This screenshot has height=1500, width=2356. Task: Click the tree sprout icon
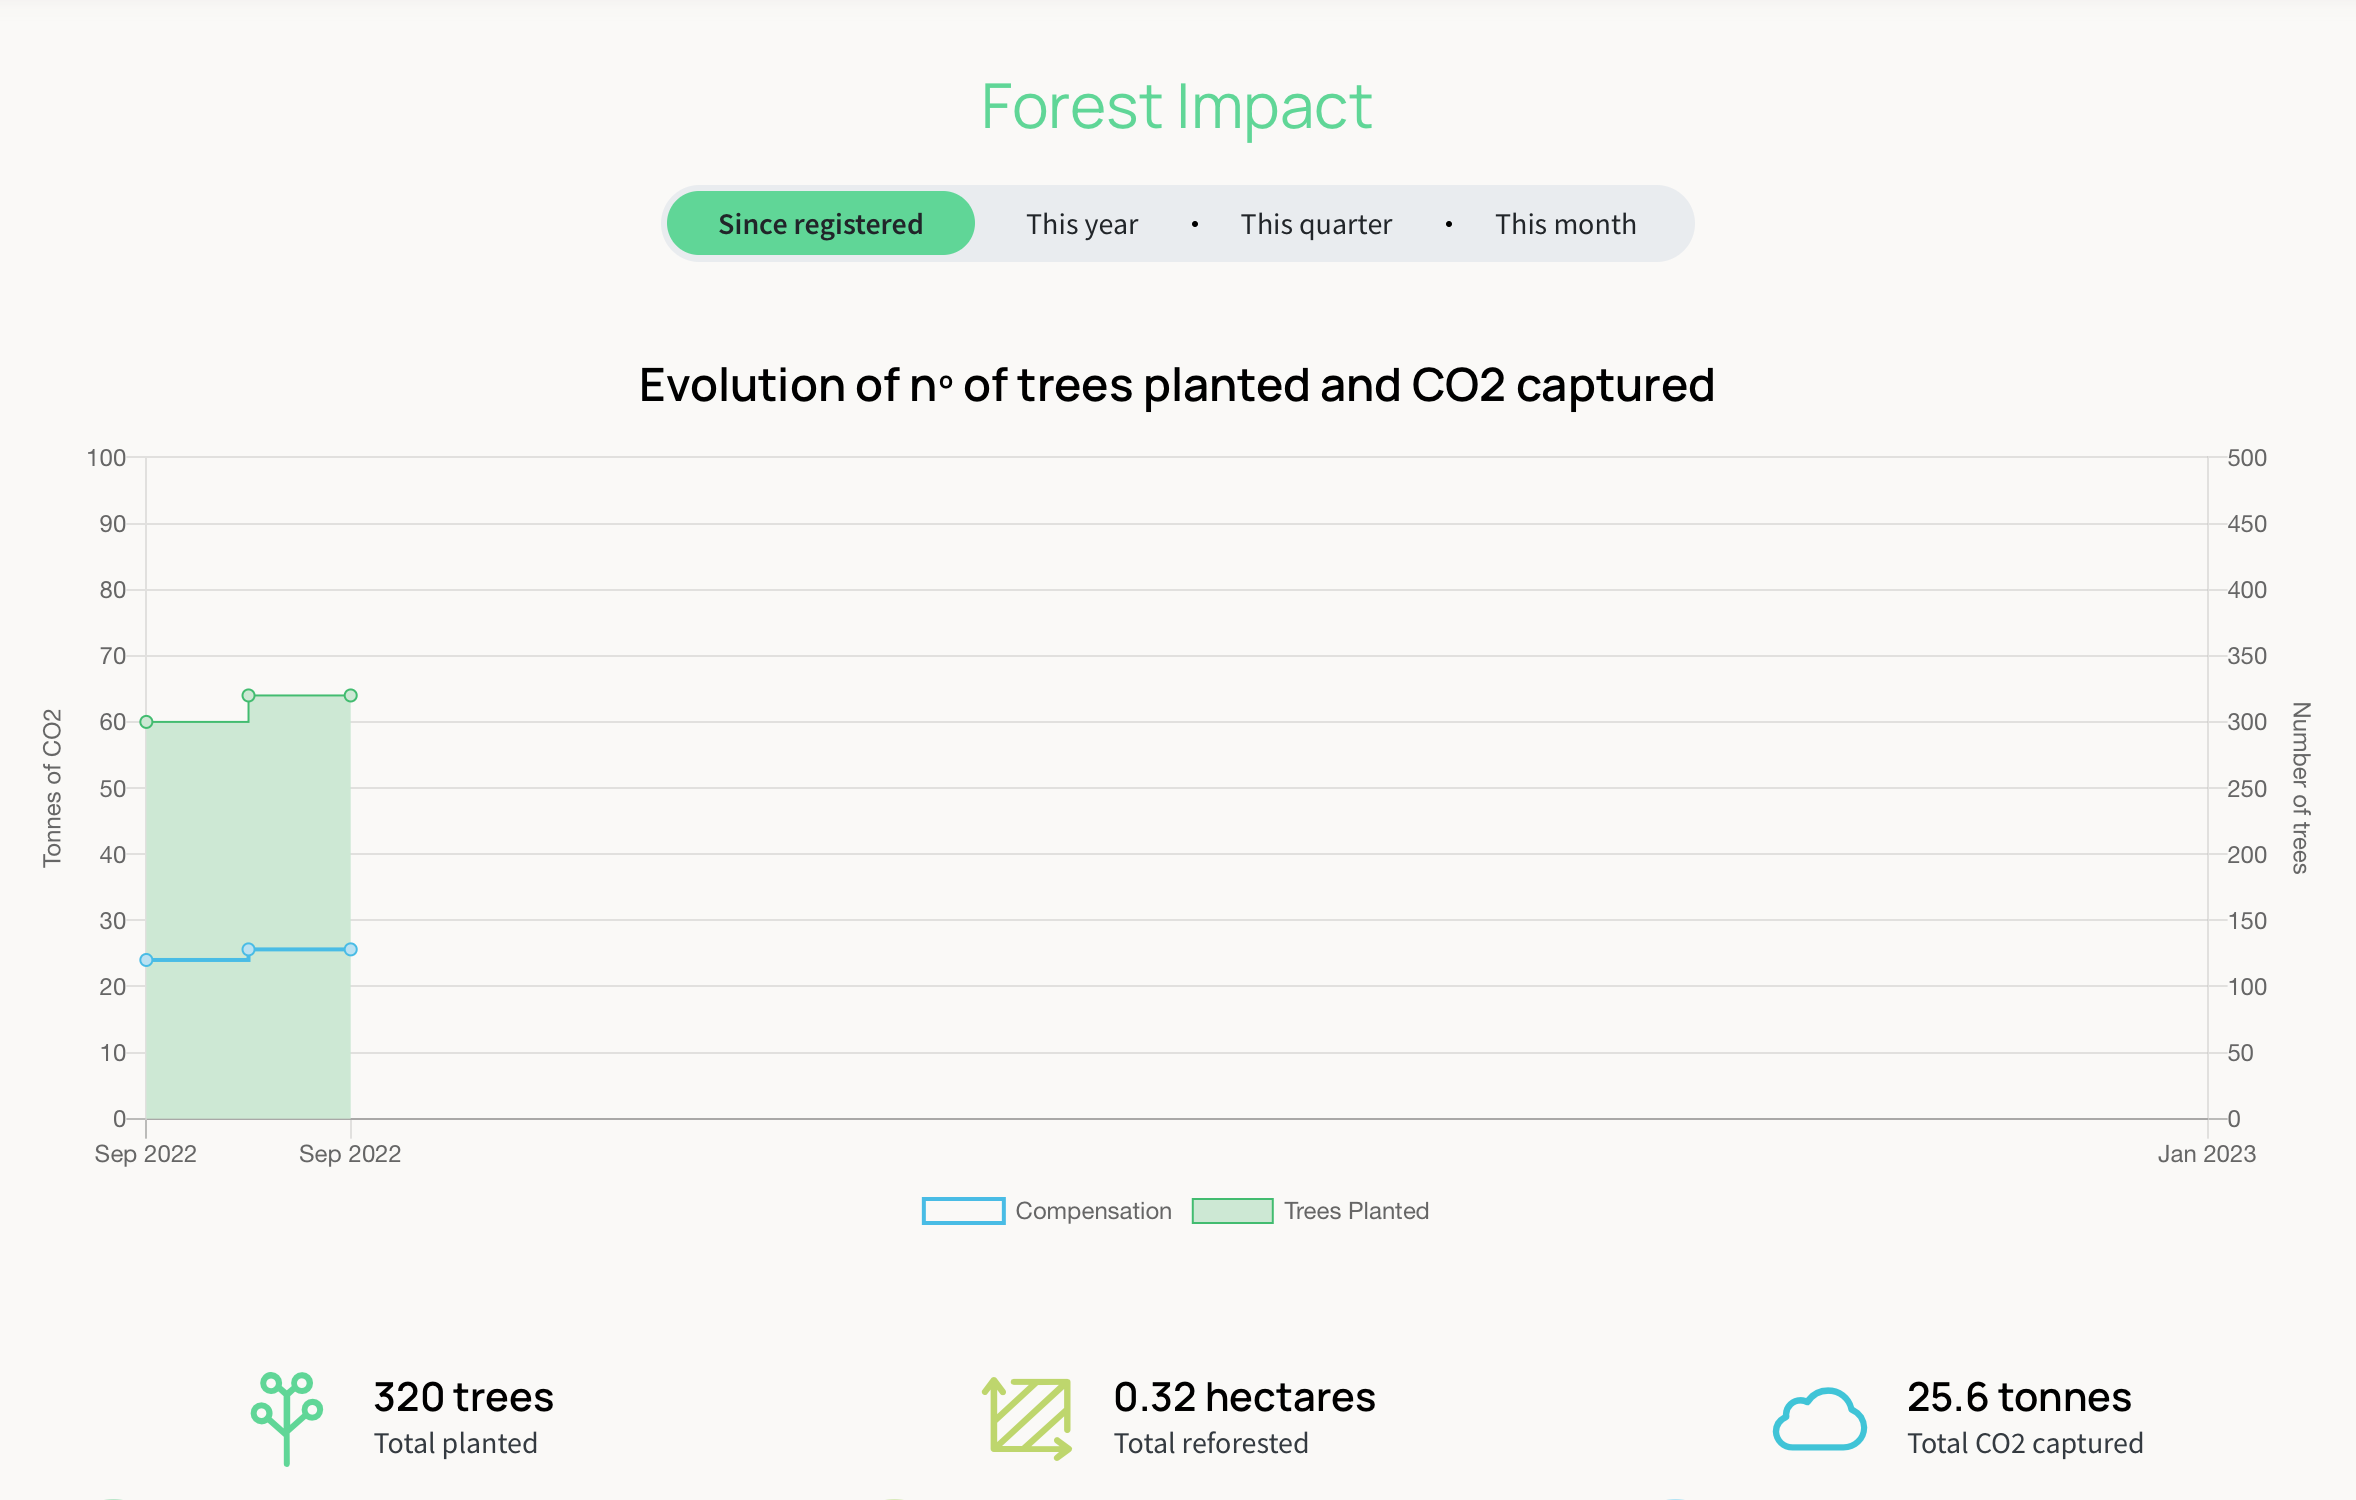point(287,1418)
